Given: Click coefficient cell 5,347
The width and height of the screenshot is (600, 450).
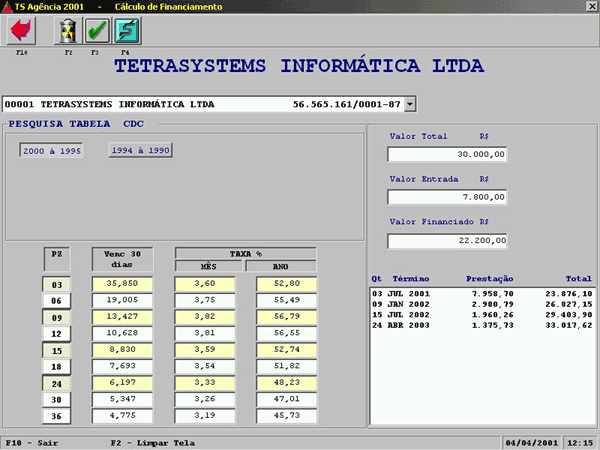Looking at the screenshot, I should [x=122, y=399].
